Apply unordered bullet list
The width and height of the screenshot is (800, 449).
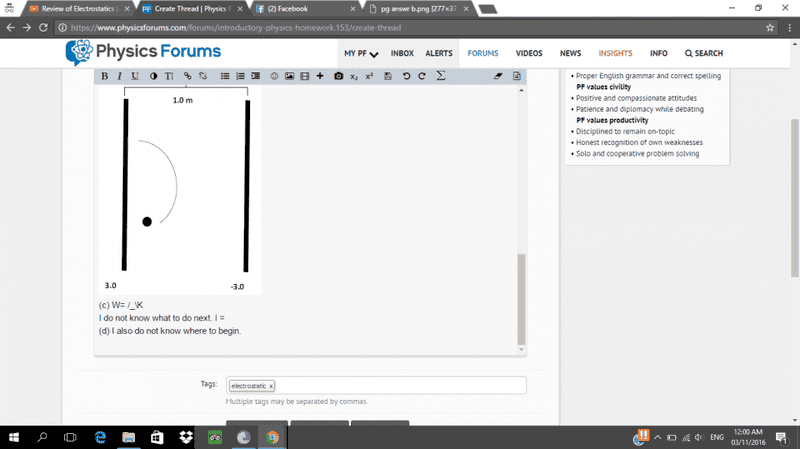click(x=224, y=76)
